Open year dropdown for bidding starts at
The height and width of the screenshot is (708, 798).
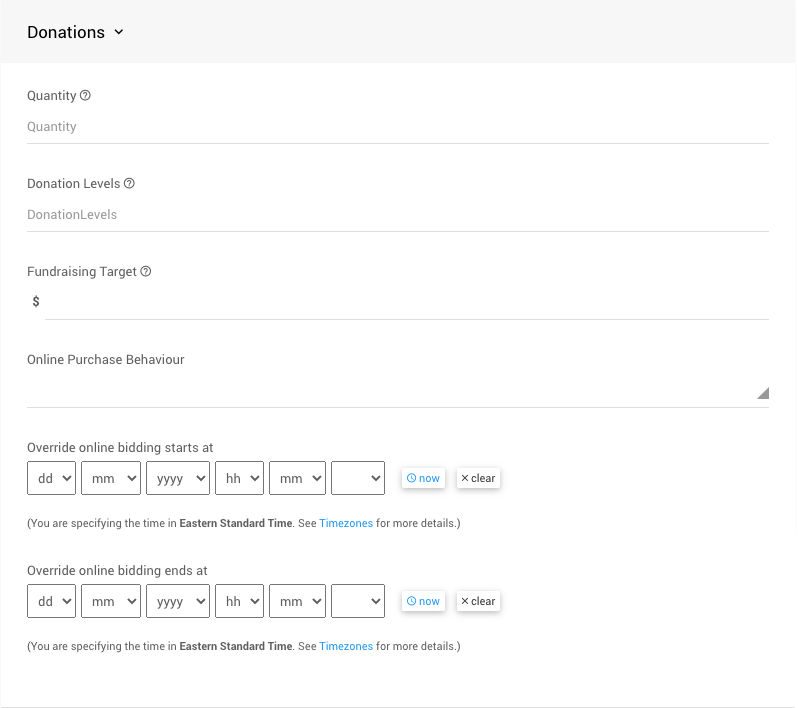tap(177, 479)
